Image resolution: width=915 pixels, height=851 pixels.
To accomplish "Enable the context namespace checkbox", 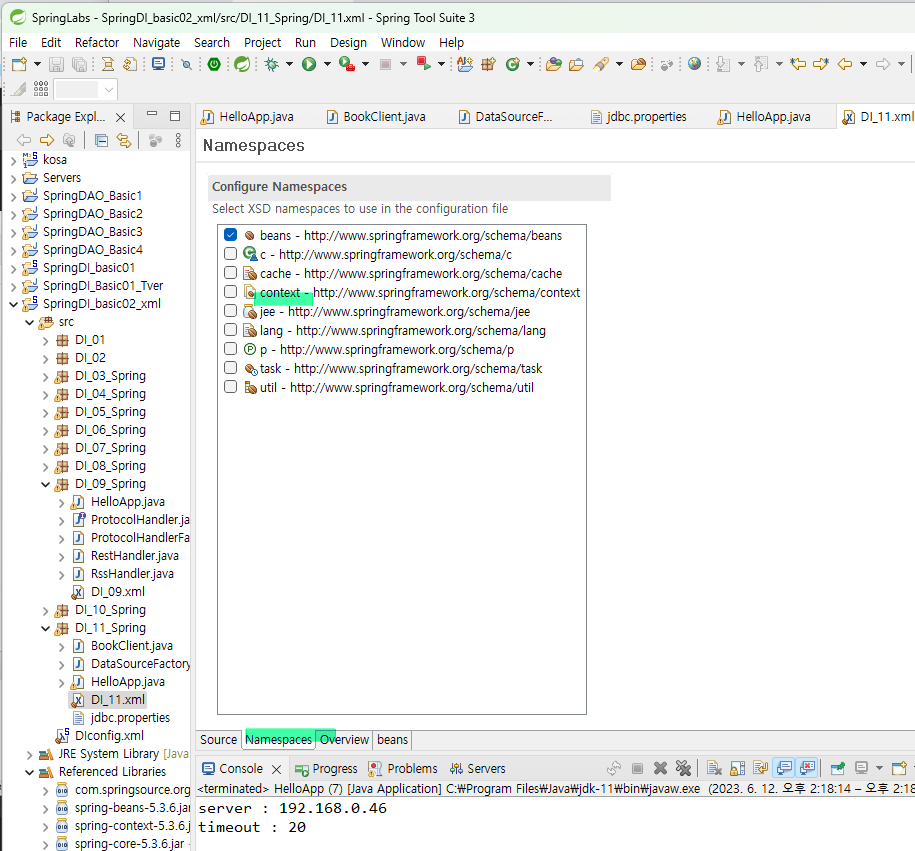I will tap(231, 292).
